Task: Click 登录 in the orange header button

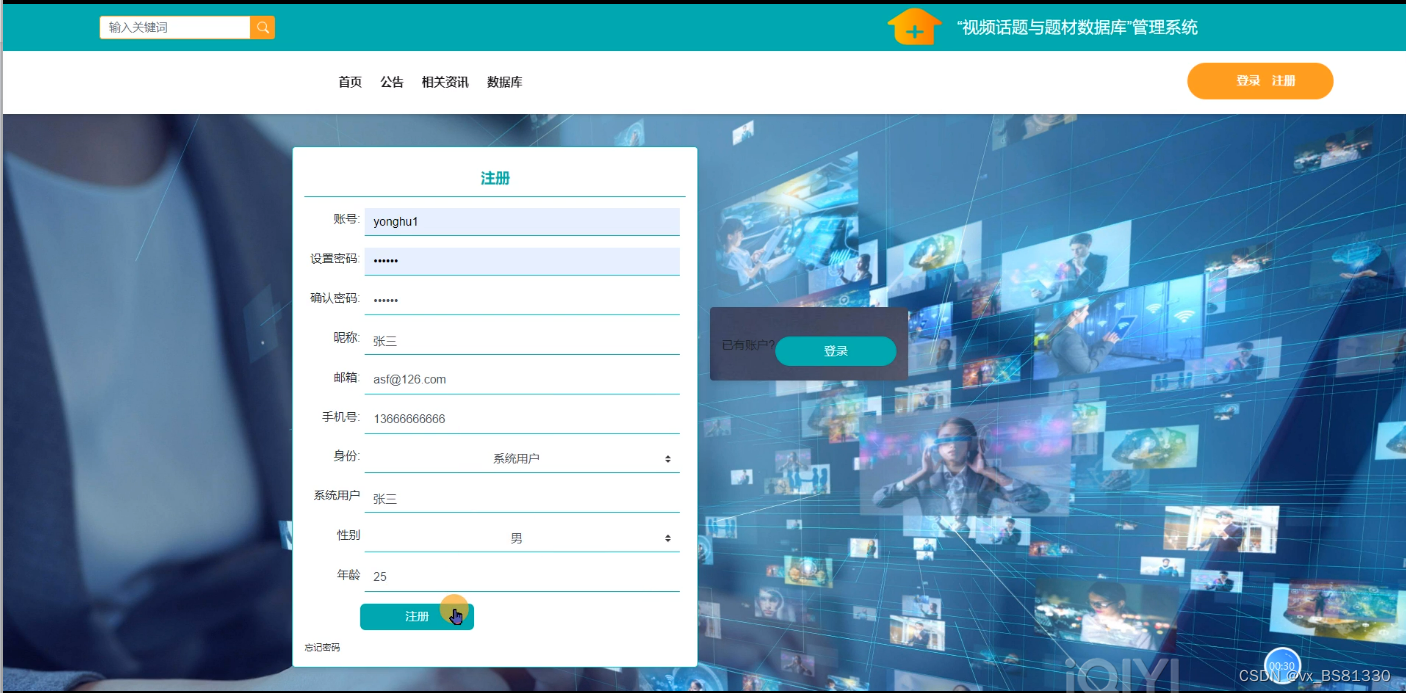Action: click(x=1248, y=81)
